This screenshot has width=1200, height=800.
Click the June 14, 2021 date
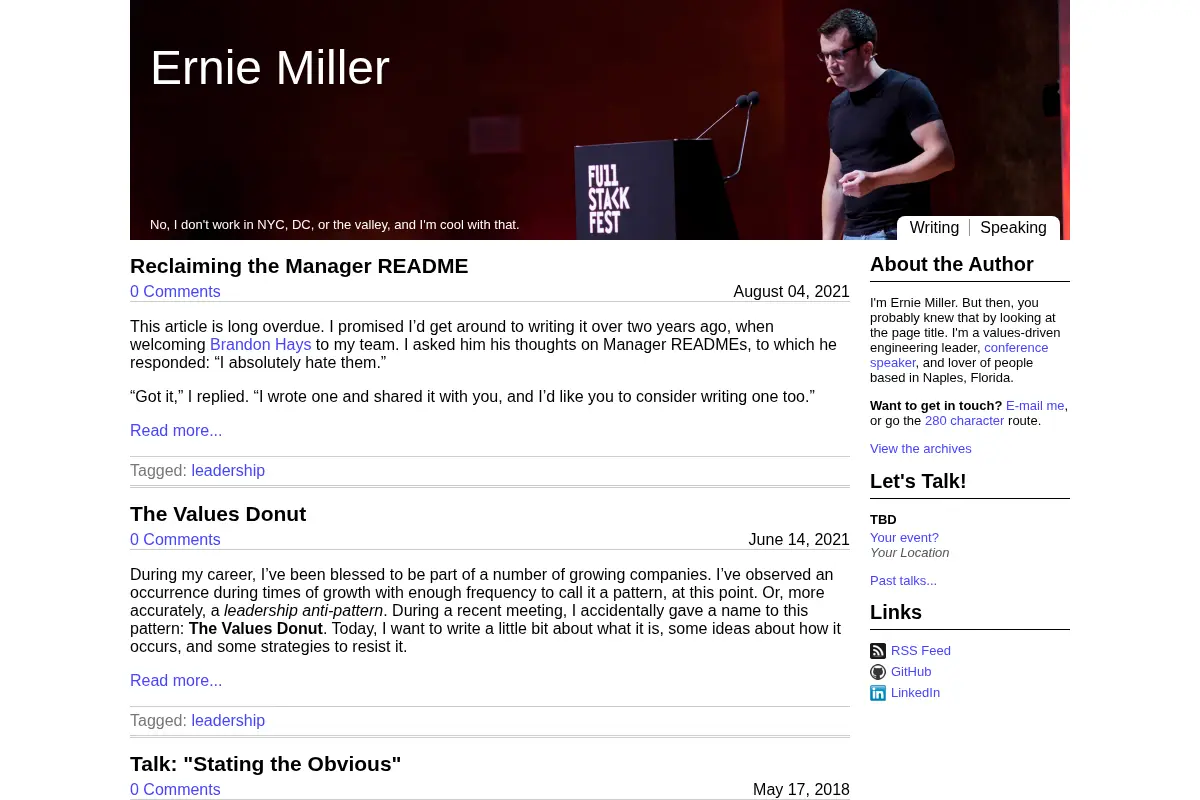point(799,540)
